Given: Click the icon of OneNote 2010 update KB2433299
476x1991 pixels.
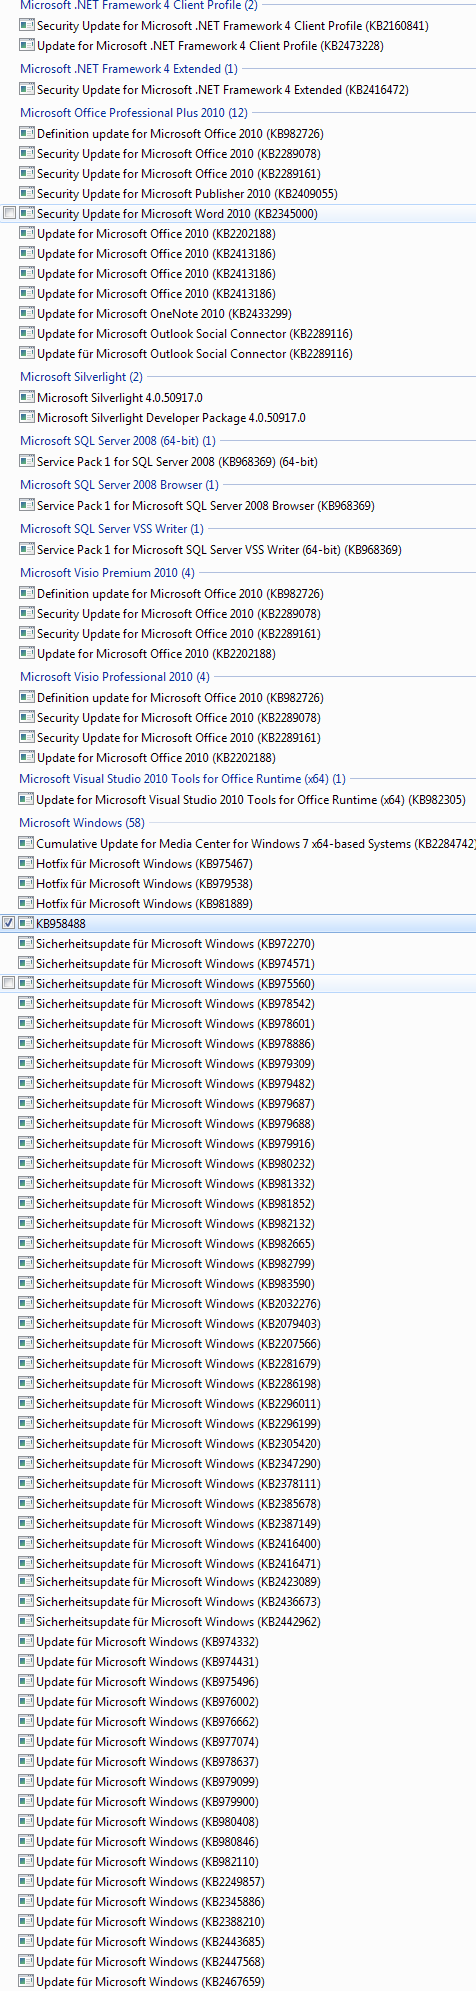Looking at the screenshot, I should [x=27, y=314].
